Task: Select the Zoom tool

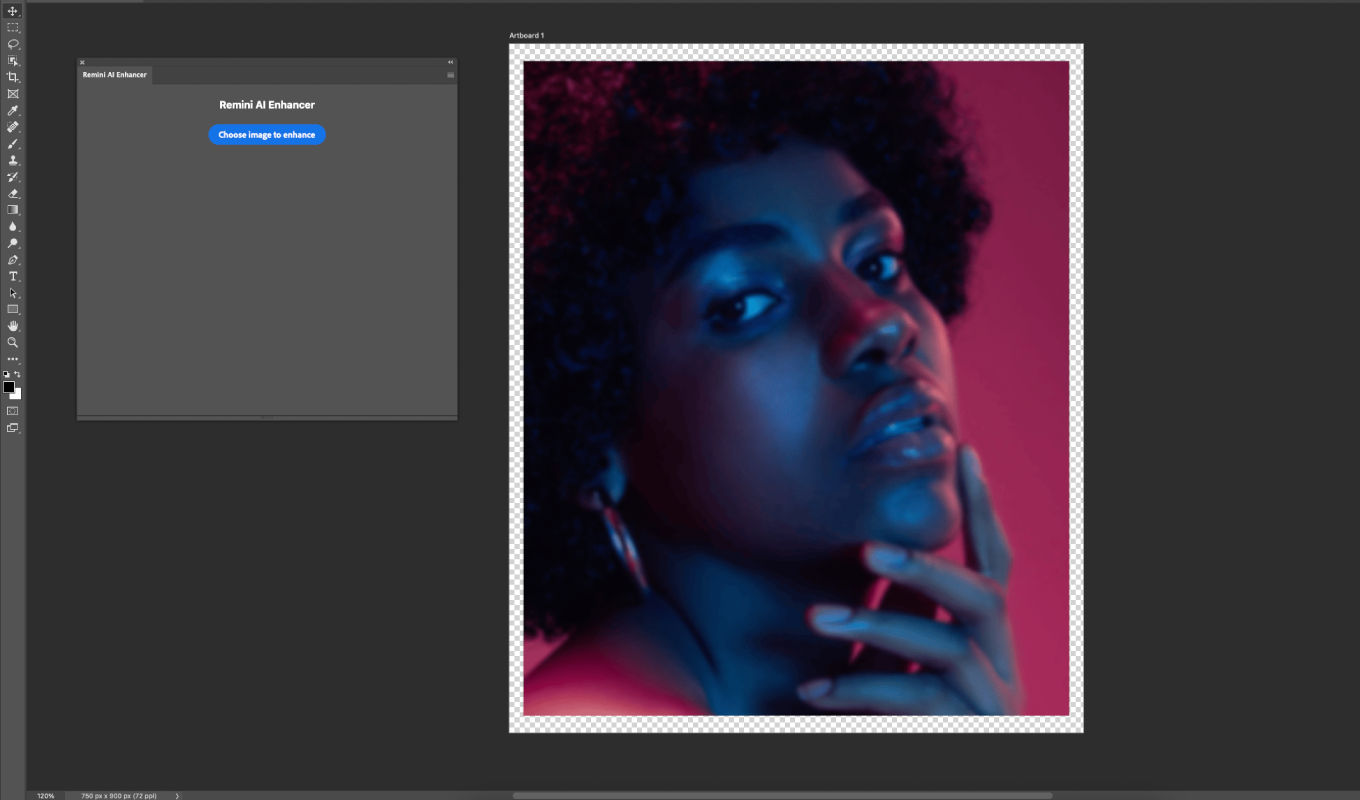Action: click(13, 342)
